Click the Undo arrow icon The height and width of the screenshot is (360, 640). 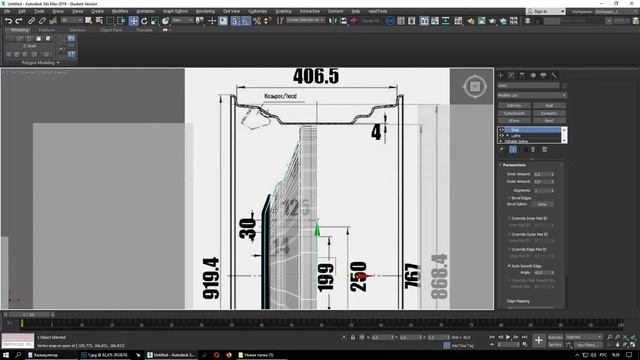pyautogui.click(x=8, y=20)
